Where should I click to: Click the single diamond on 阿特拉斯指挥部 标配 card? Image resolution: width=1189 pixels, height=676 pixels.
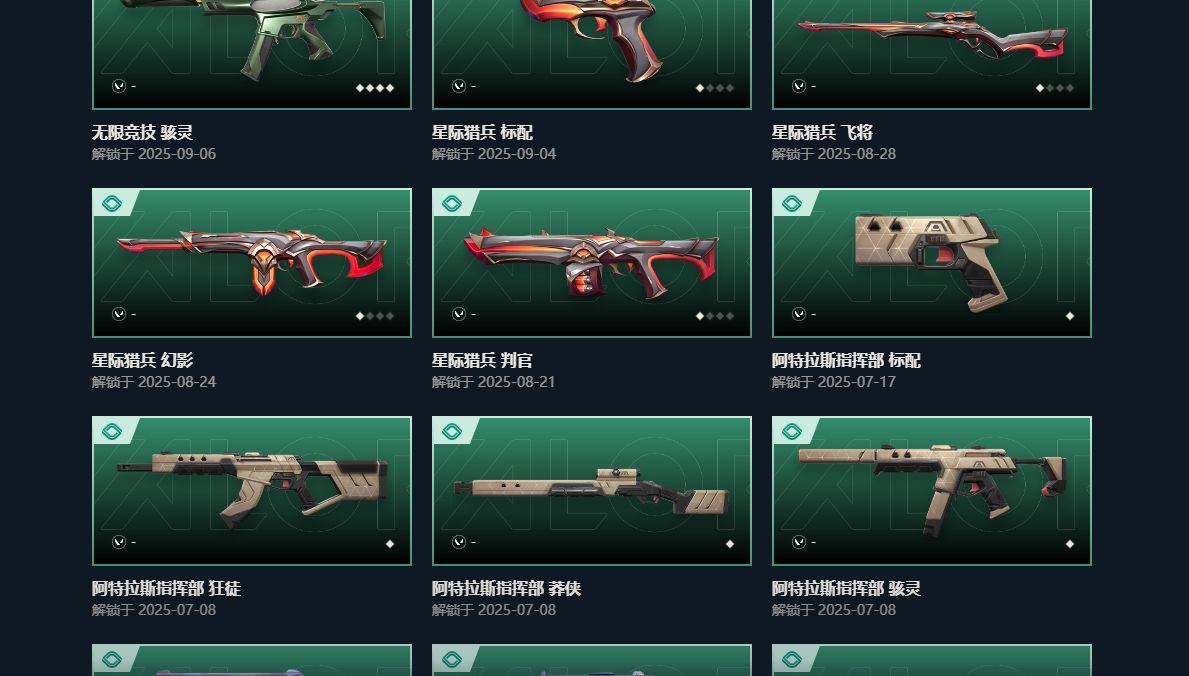(1070, 316)
